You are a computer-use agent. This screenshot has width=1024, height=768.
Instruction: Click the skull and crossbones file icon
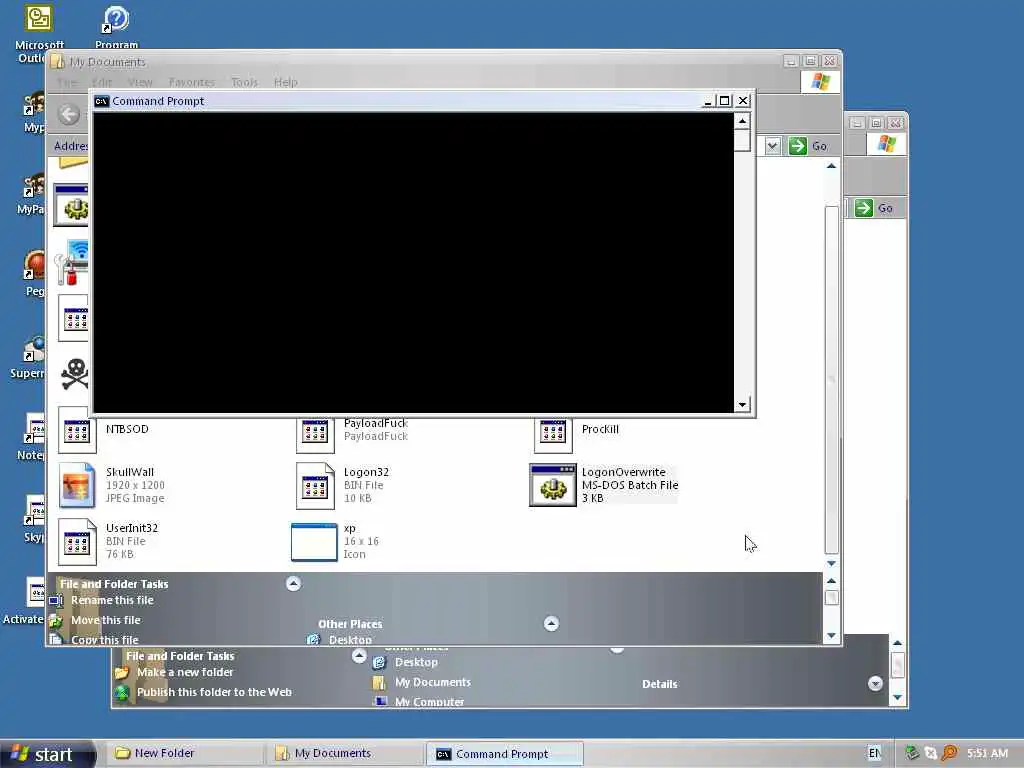(x=74, y=374)
